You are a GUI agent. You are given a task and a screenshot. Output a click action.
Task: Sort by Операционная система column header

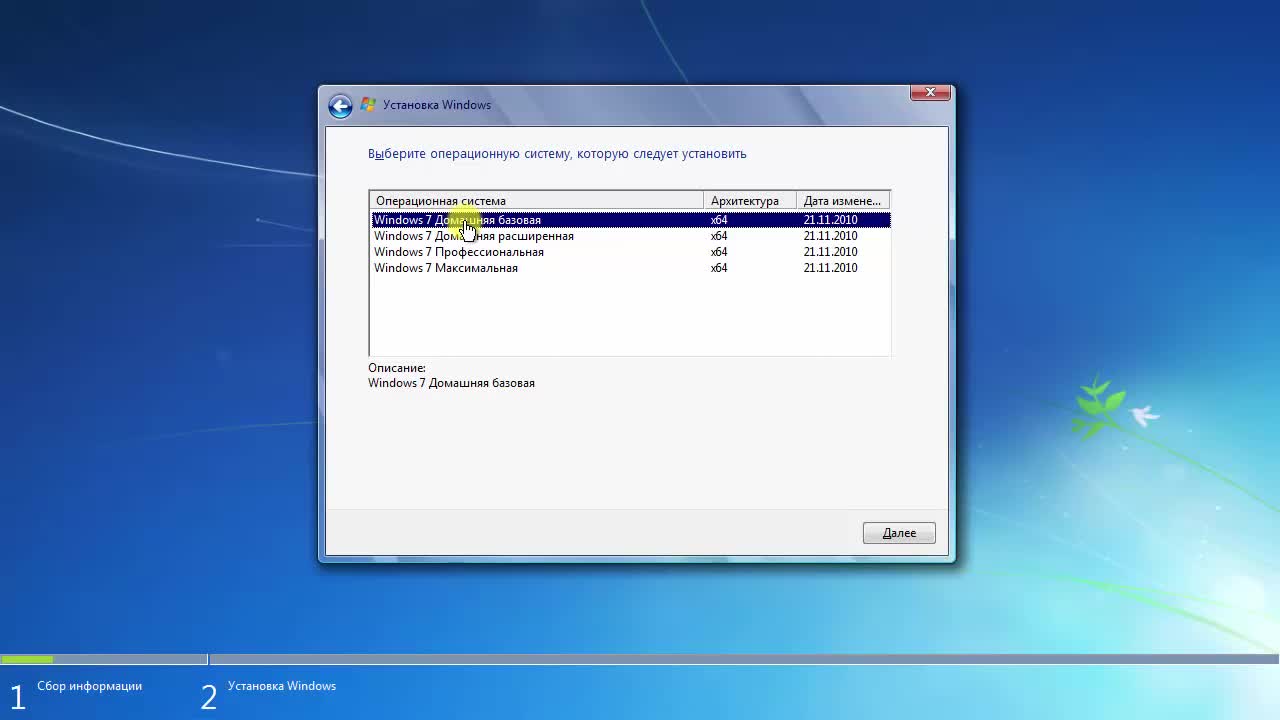coord(537,201)
